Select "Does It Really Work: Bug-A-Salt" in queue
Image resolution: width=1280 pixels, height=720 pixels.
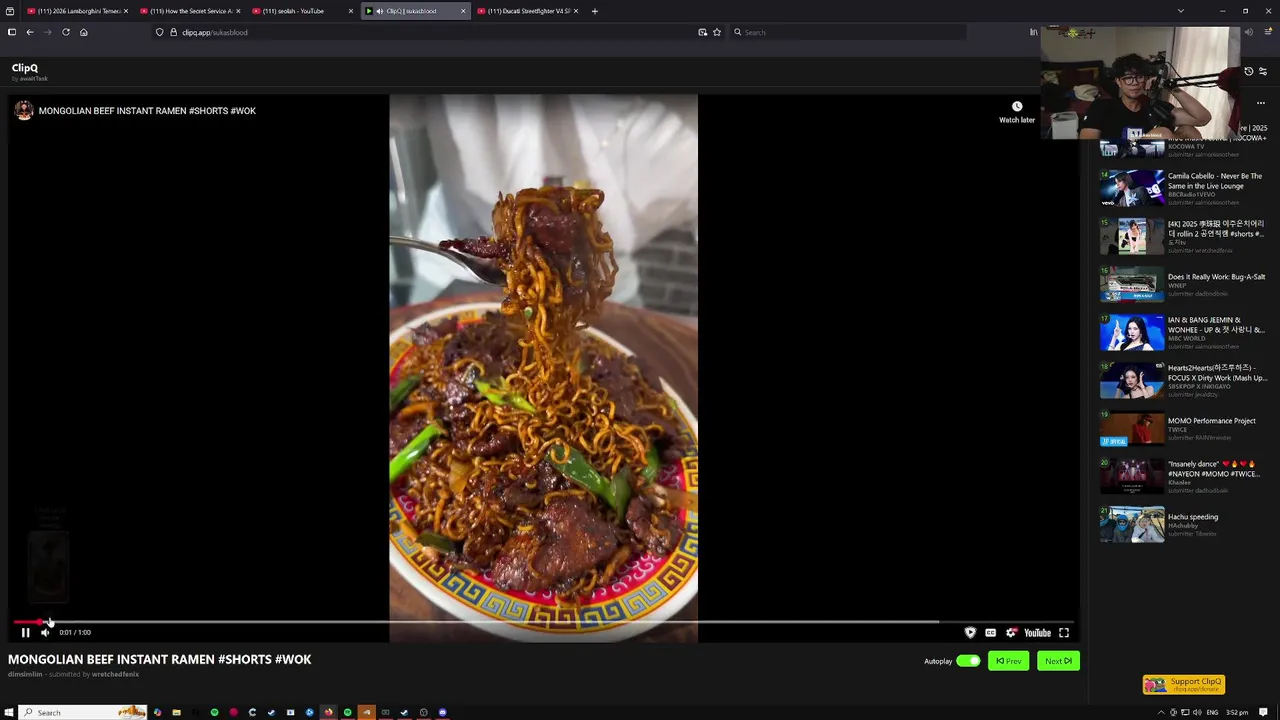coord(1216,277)
